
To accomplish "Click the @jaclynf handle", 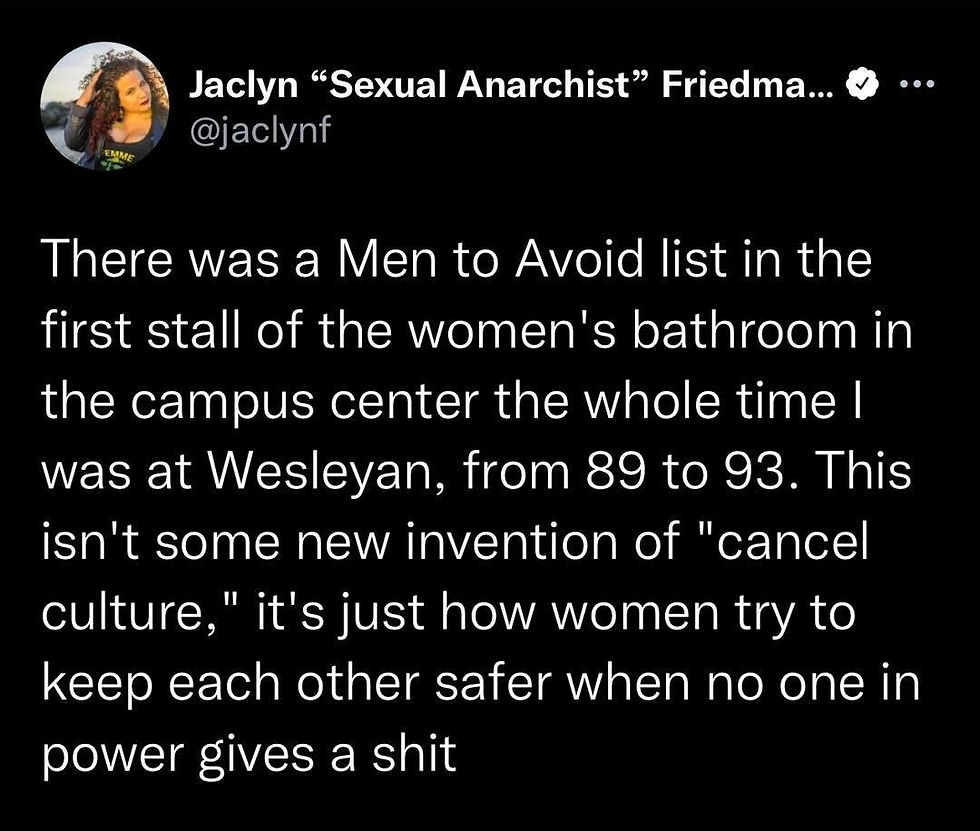I will pyautogui.click(x=256, y=128).
